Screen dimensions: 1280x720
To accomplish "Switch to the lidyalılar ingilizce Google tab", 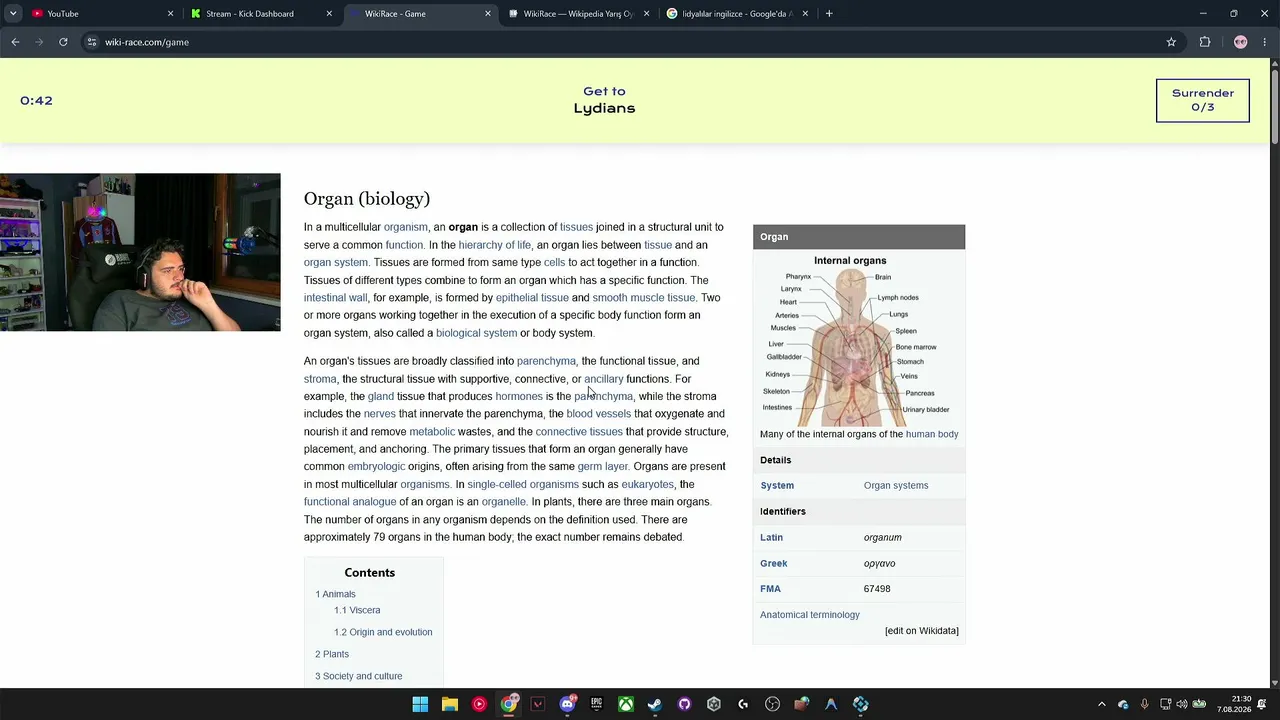I will [x=739, y=14].
